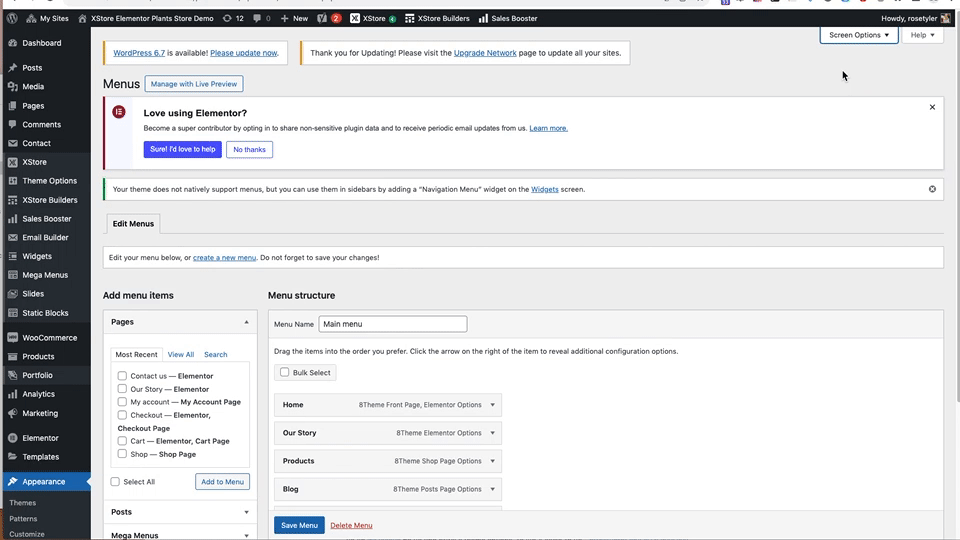Open the Elementor sidebar icon
The image size is (960, 540).
[13, 438]
